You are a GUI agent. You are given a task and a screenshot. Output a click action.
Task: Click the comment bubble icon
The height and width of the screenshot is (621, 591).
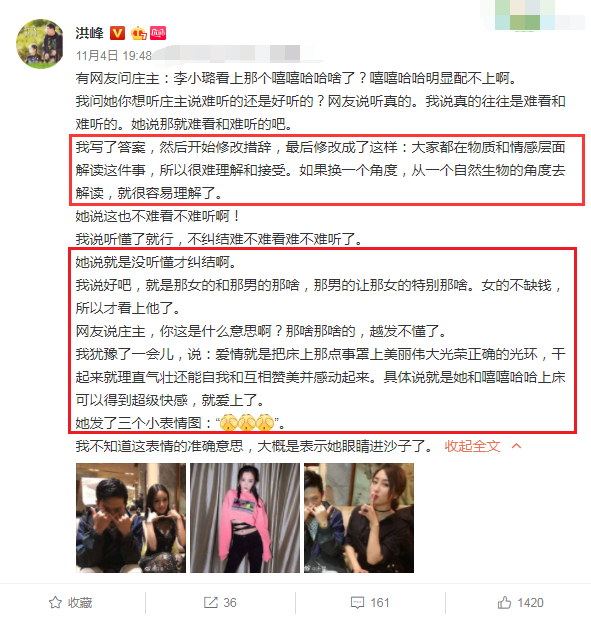pos(357,603)
